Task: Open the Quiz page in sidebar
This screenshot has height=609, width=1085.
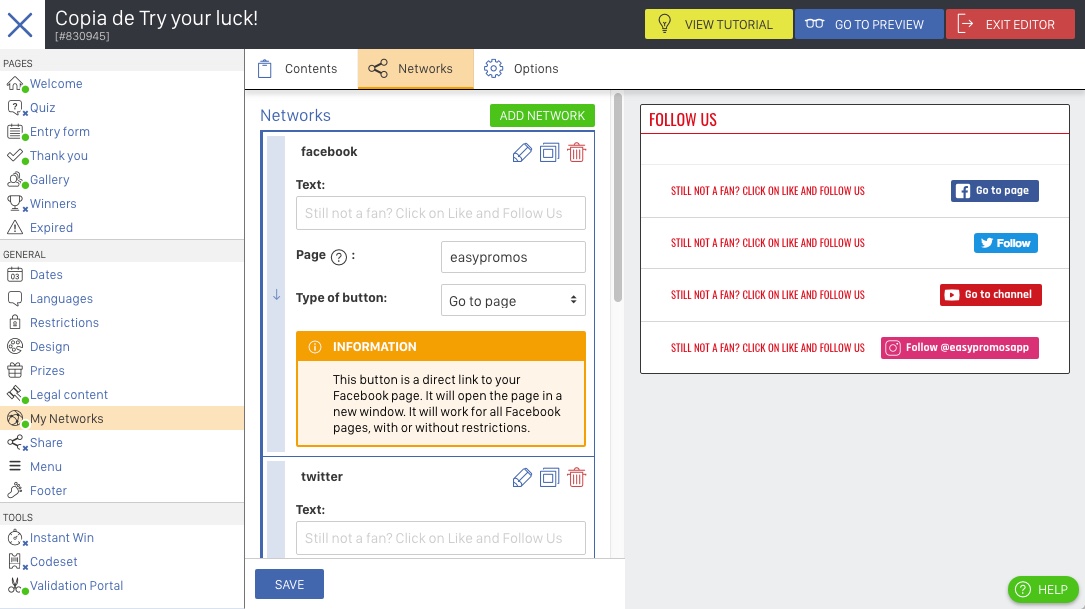Action: click(x=42, y=108)
